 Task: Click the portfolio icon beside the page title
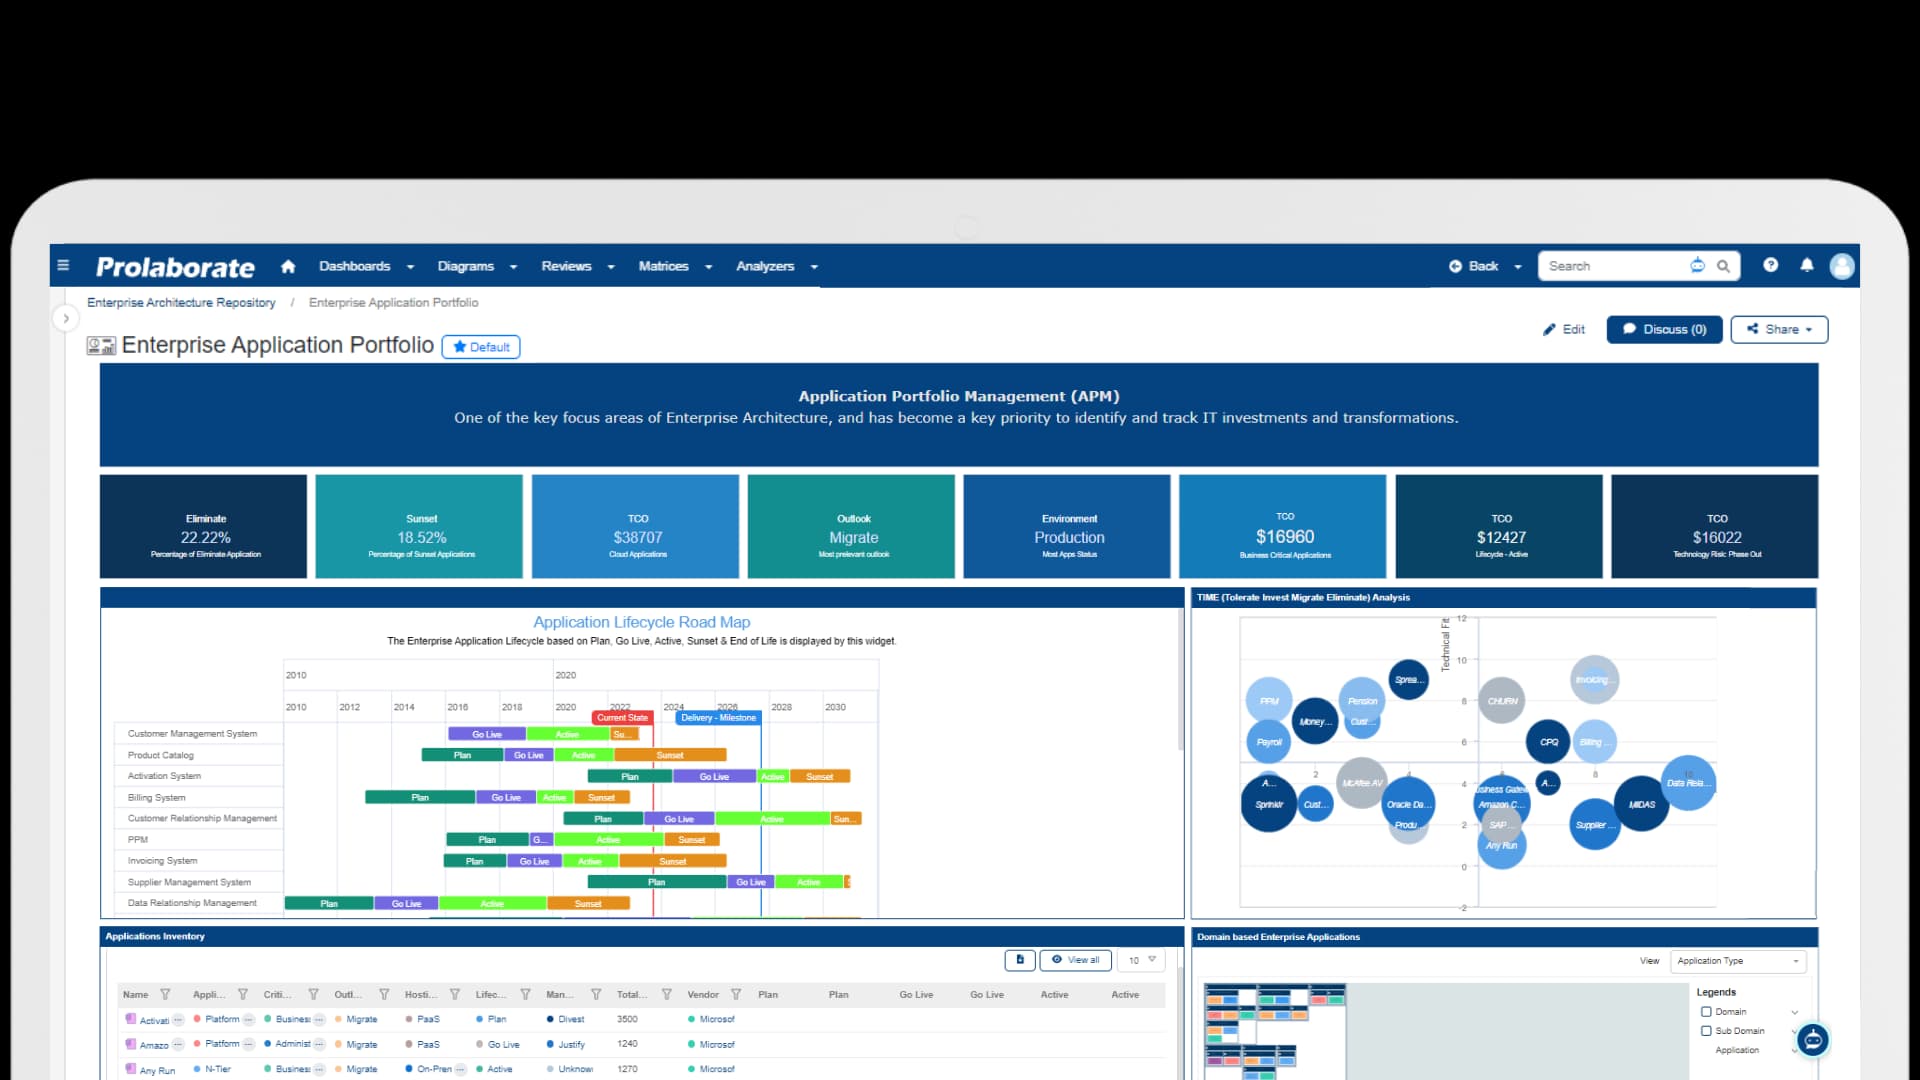click(101, 346)
